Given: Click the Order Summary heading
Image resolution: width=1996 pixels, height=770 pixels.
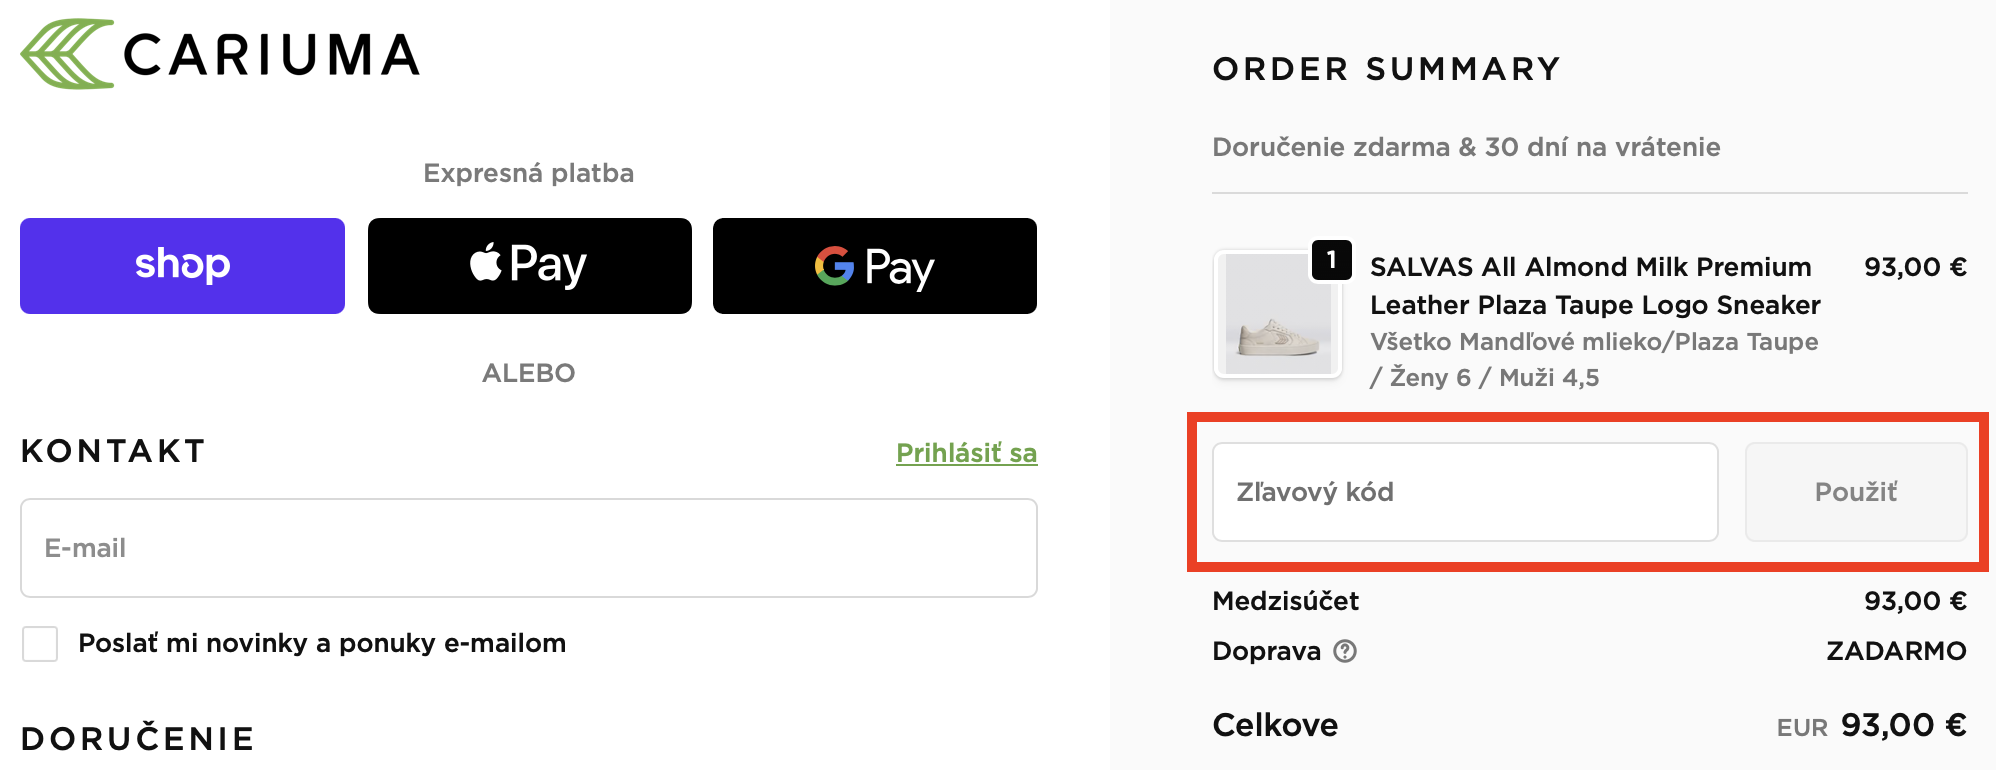Looking at the screenshot, I should coord(1386,69).
